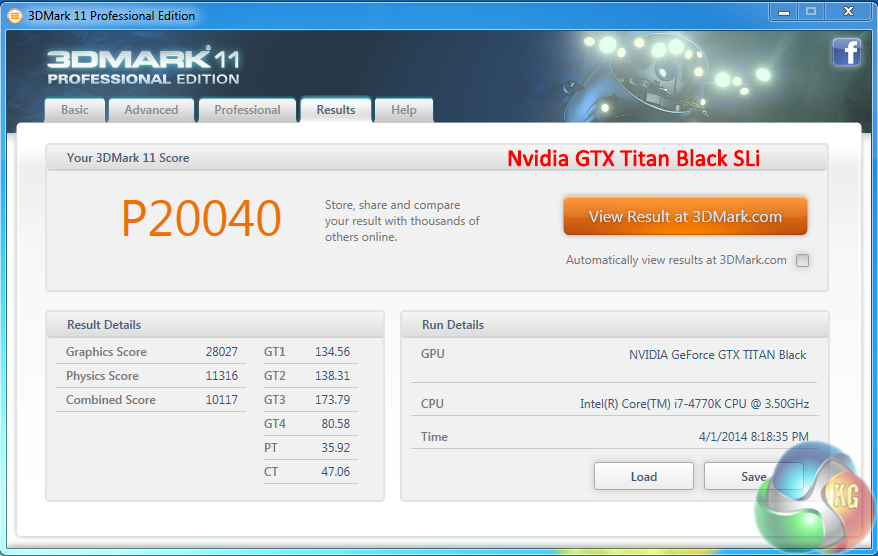Switch to the Advanced tab
This screenshot has height=556, width=878.
pos(151,110)
